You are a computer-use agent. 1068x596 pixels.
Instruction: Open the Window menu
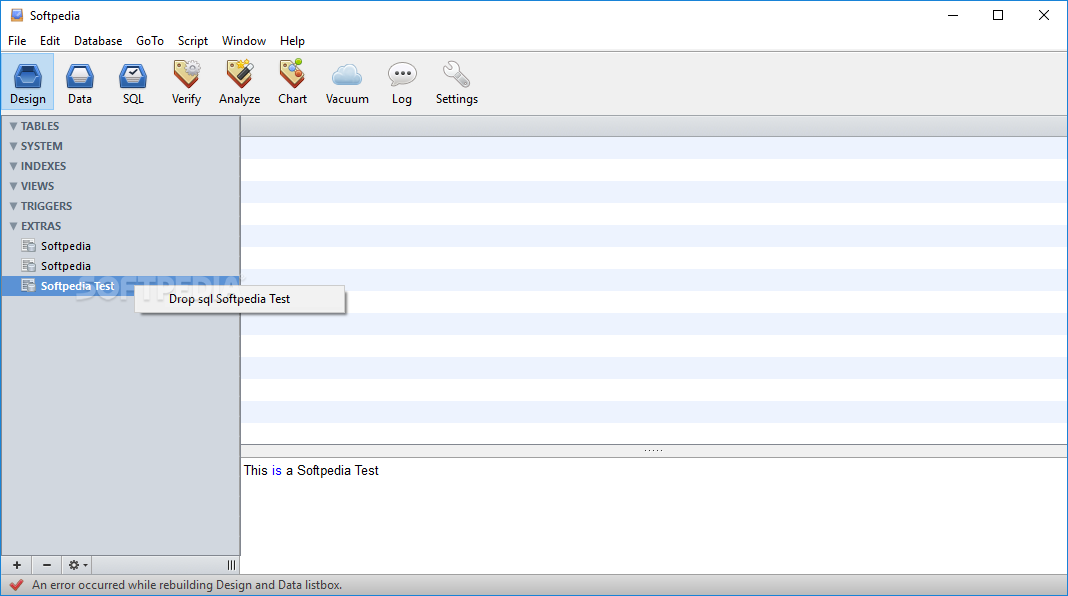tap(244, 41)
